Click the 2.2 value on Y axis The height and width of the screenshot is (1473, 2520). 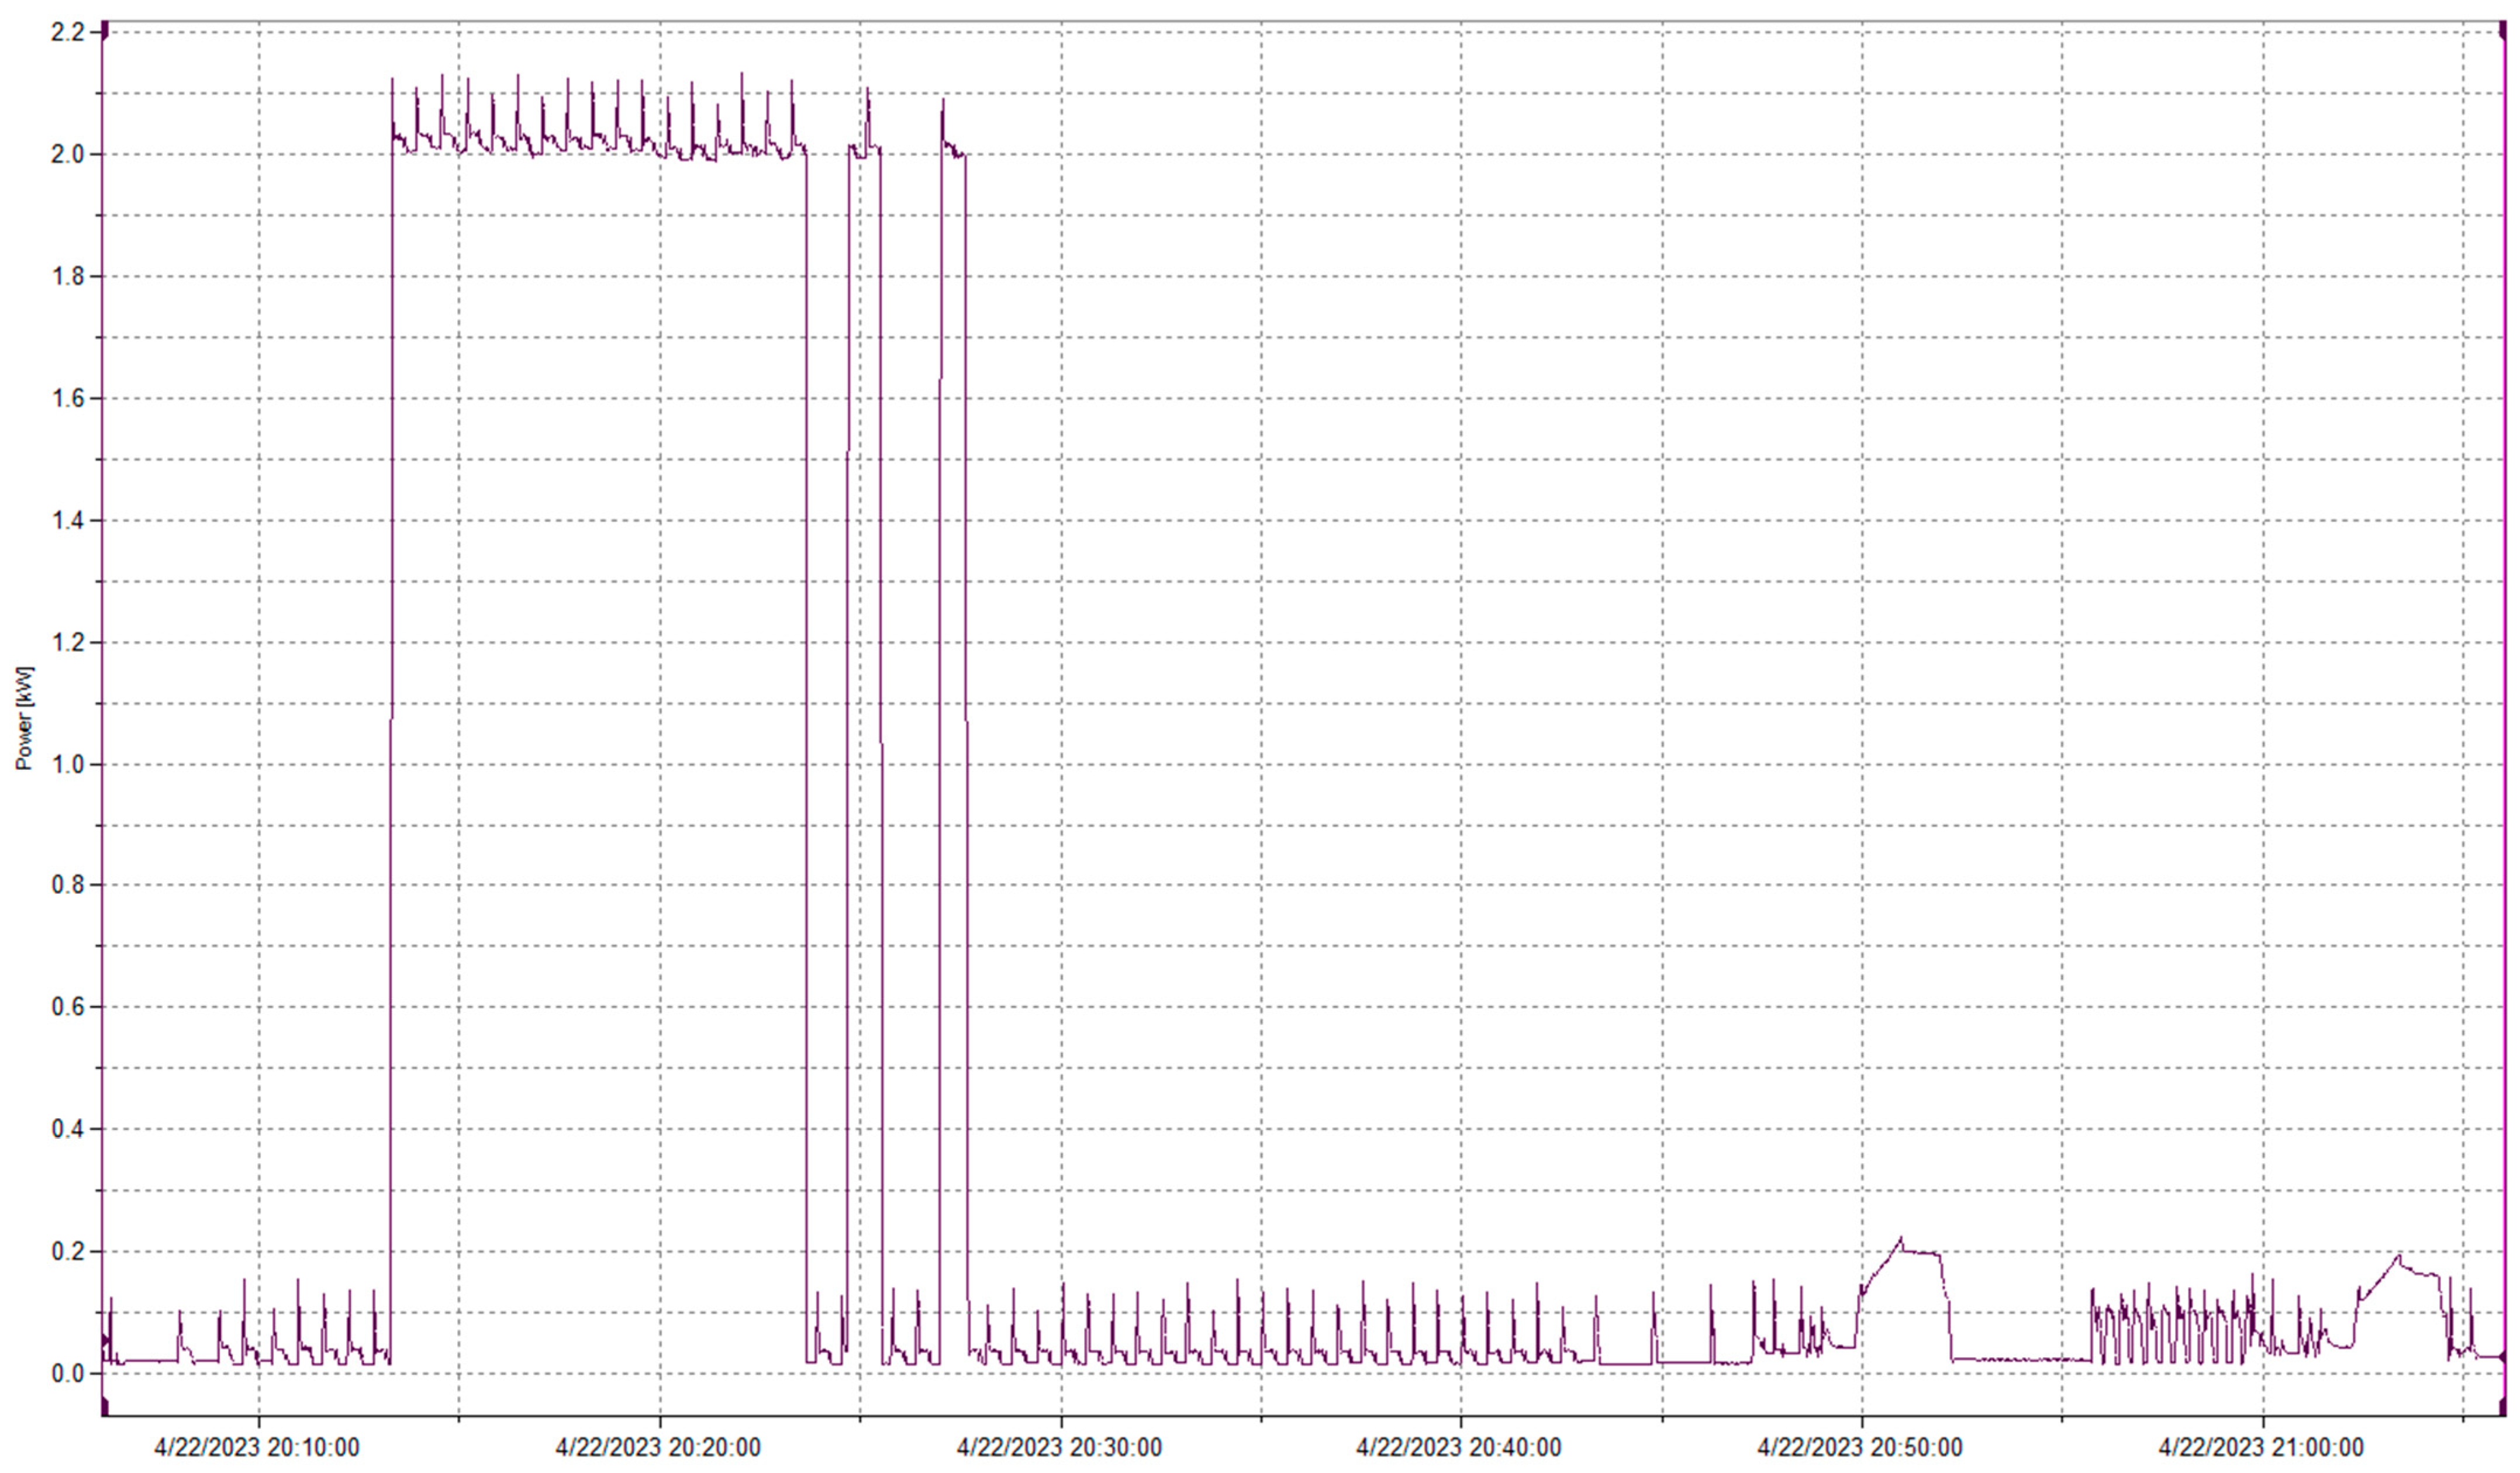tap(67, 32)
